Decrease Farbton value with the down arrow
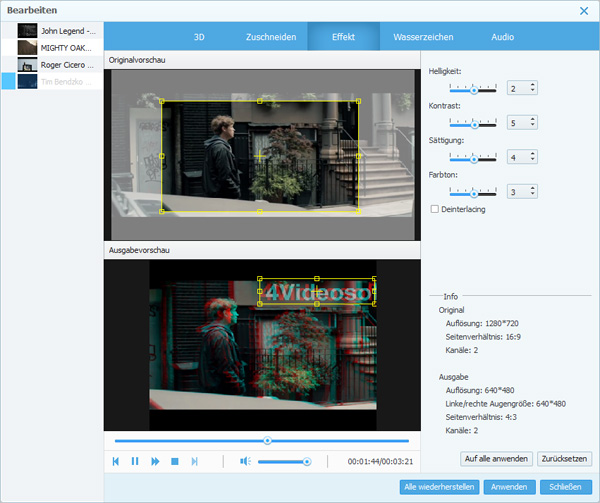Screen dimensions: 600x503 [533, 195]
